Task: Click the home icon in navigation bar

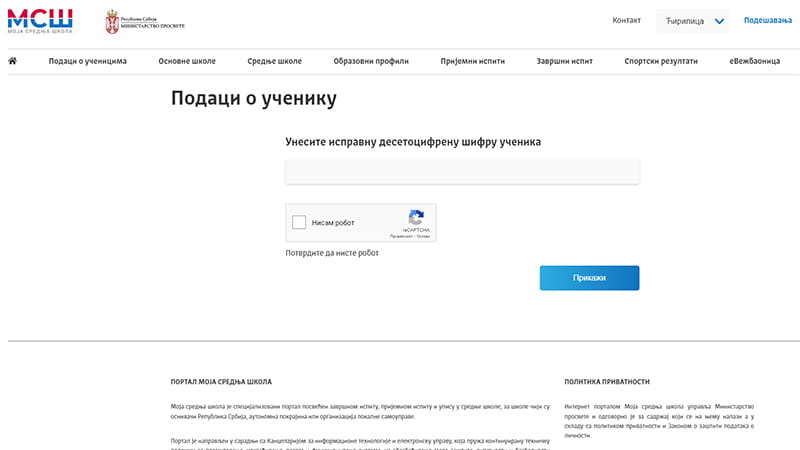Action: coord(13,61)
